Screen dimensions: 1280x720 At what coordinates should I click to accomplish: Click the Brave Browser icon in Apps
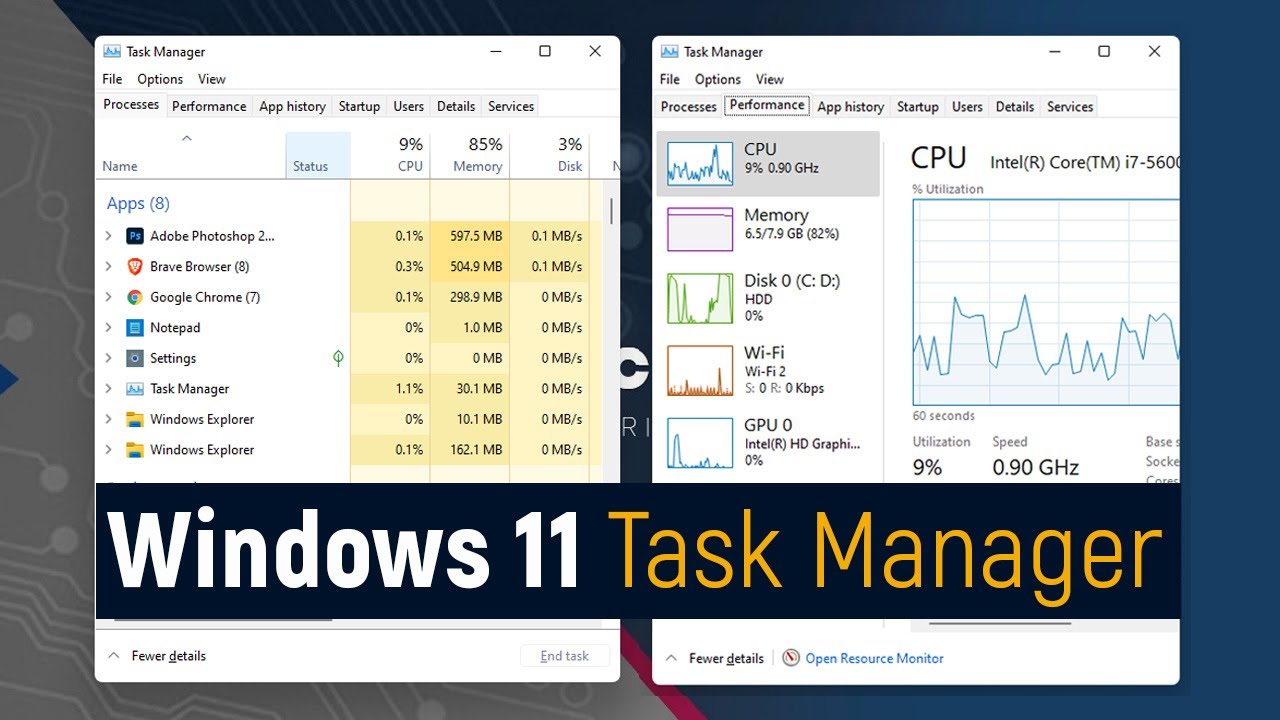click(135, 266)
